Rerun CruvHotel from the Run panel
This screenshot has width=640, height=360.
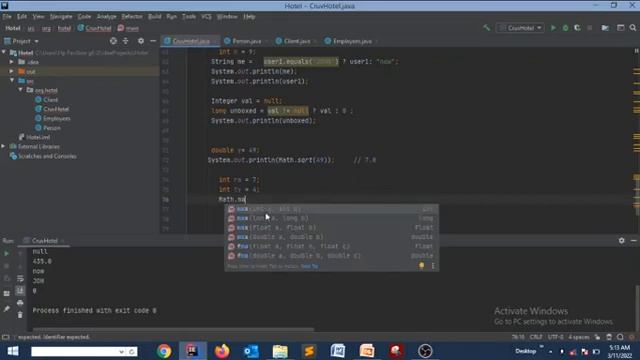click(x=7, y=253)
